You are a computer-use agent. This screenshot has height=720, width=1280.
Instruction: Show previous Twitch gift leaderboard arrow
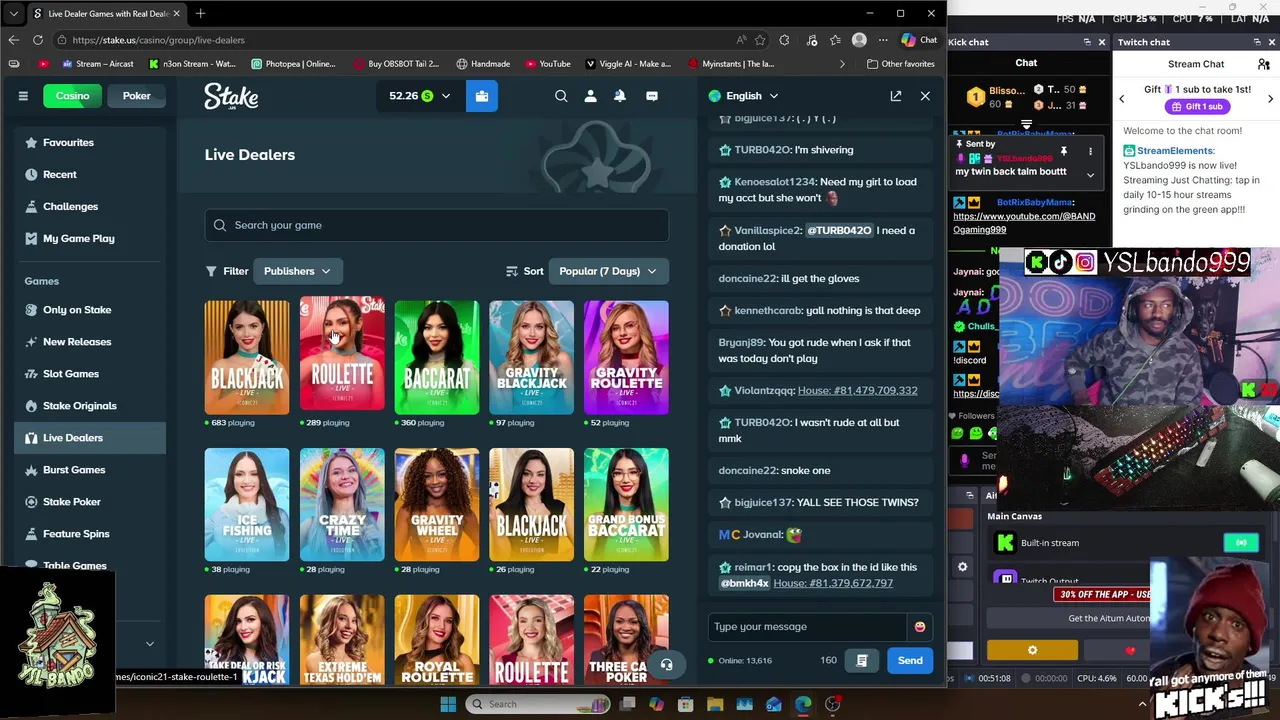coord(1121,98)
